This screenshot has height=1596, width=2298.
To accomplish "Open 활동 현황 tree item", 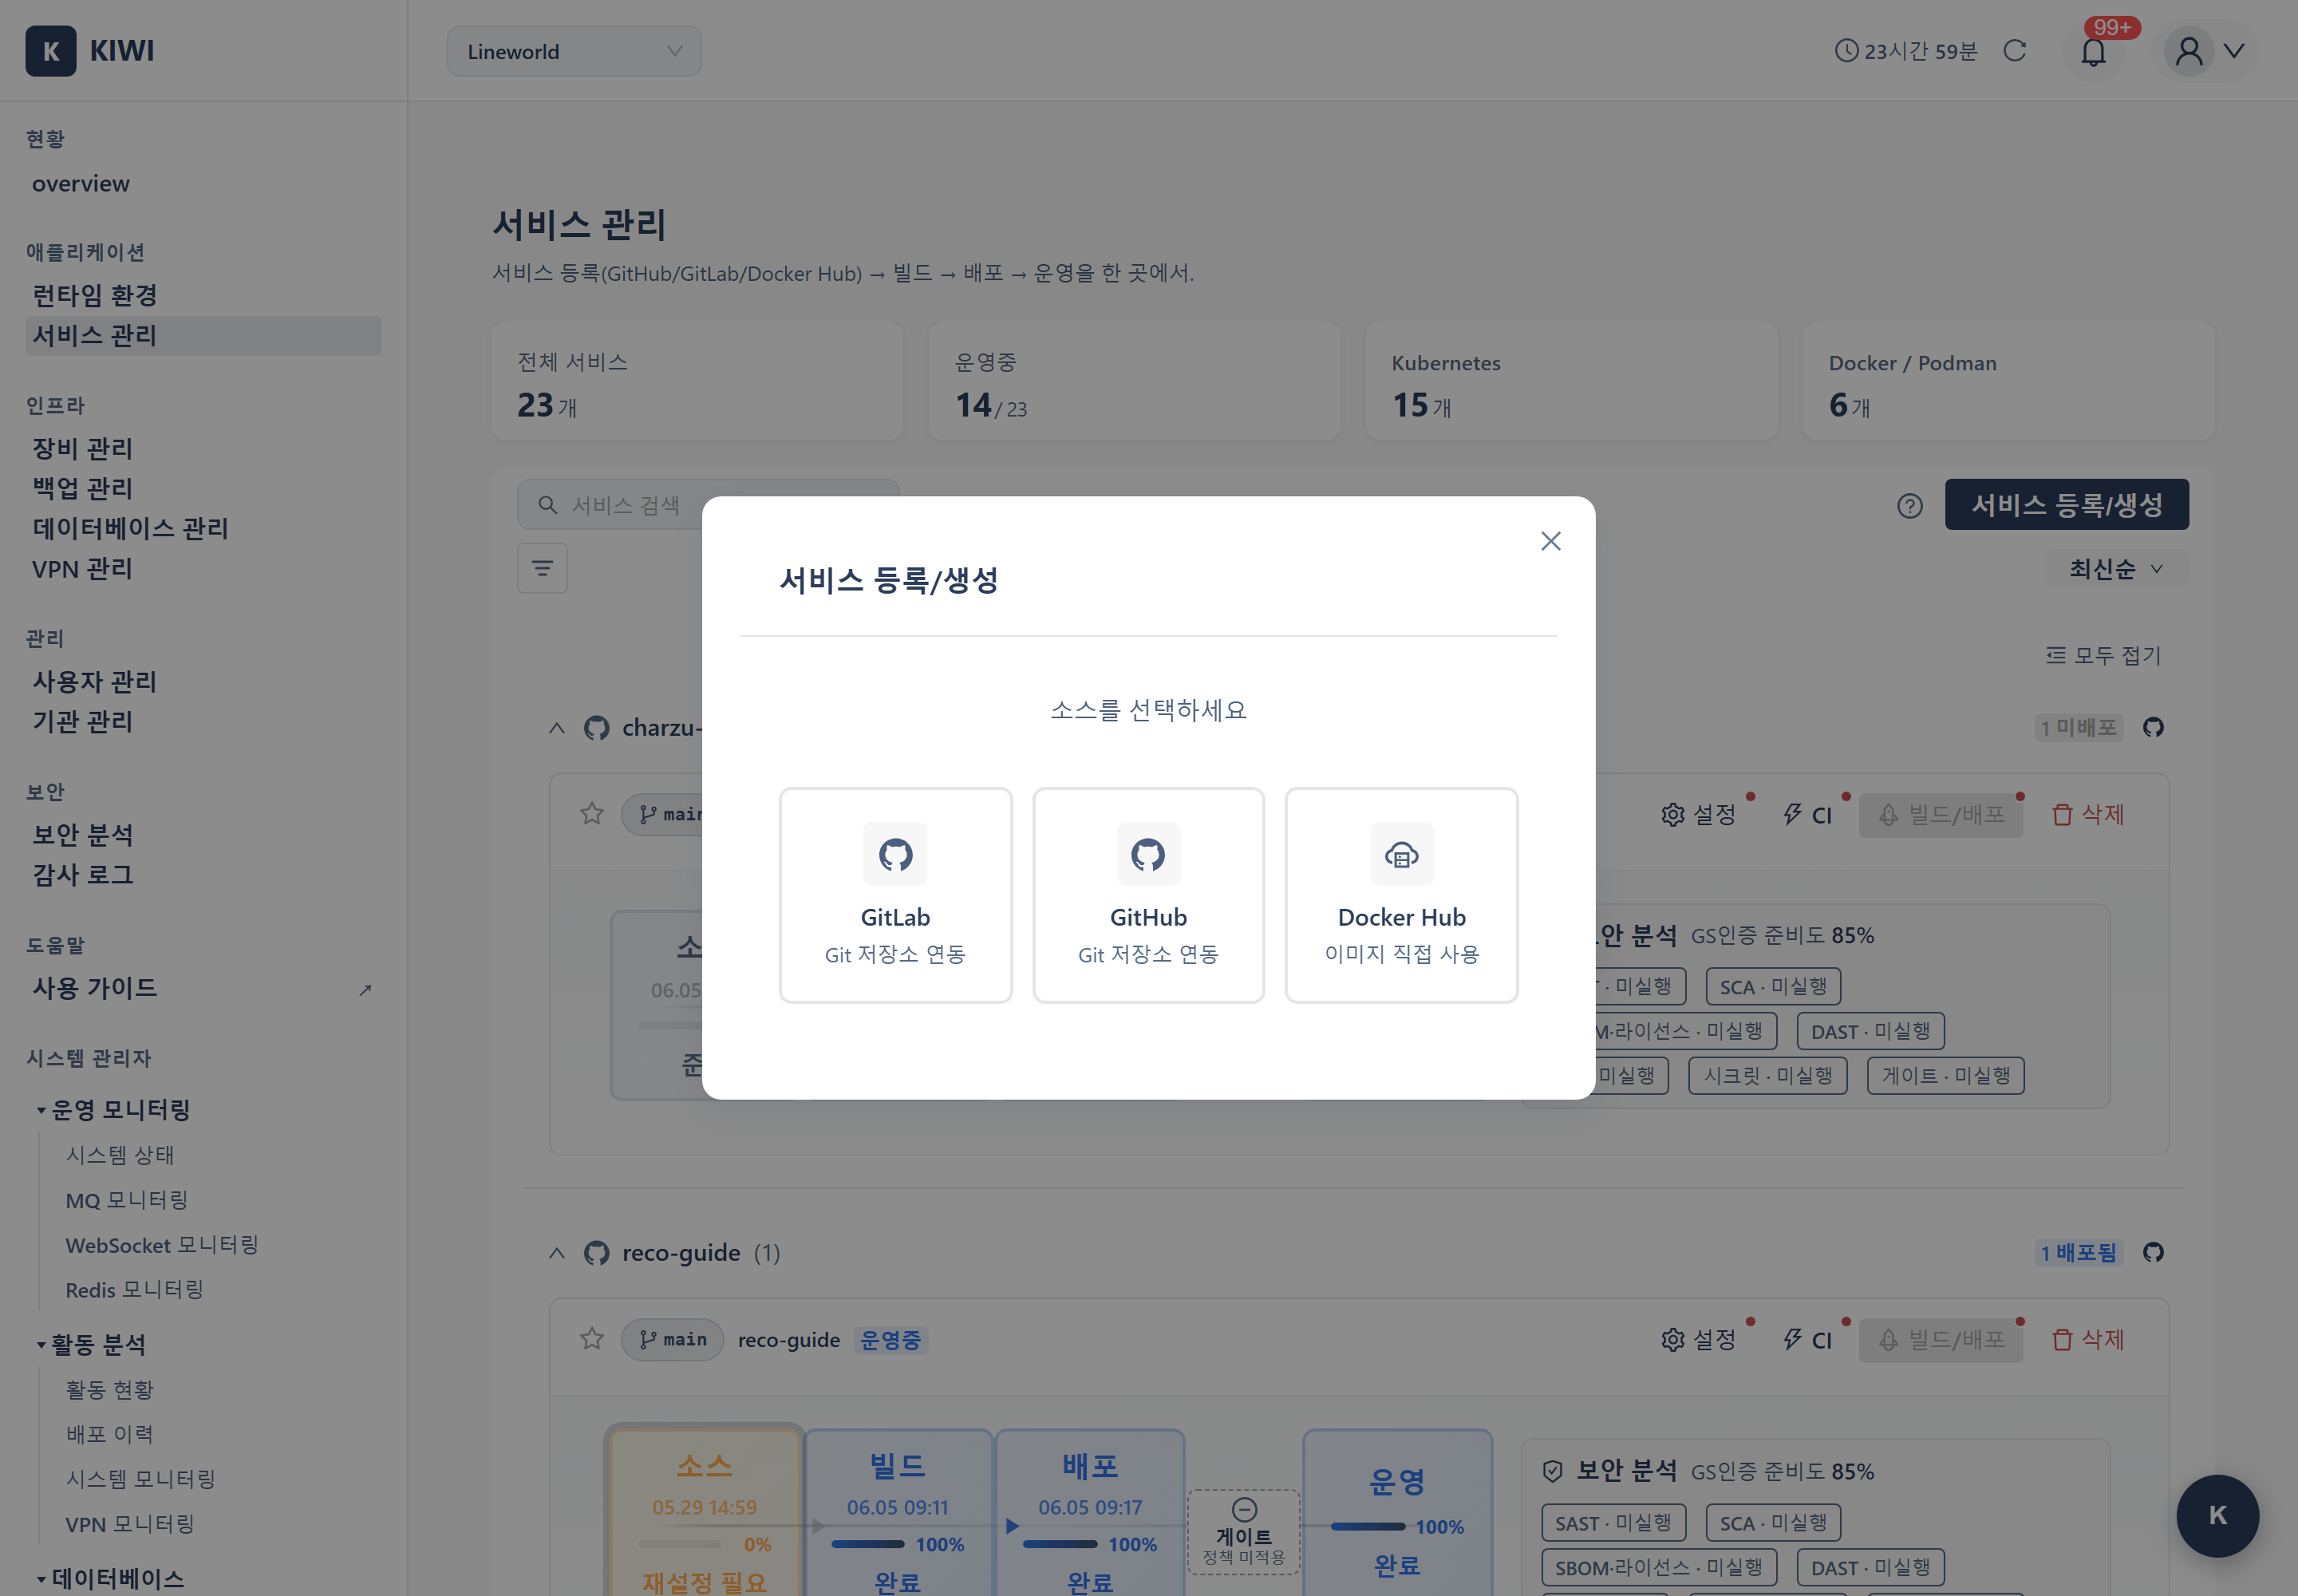I will pyautogui.click(x=110, y=1390).
